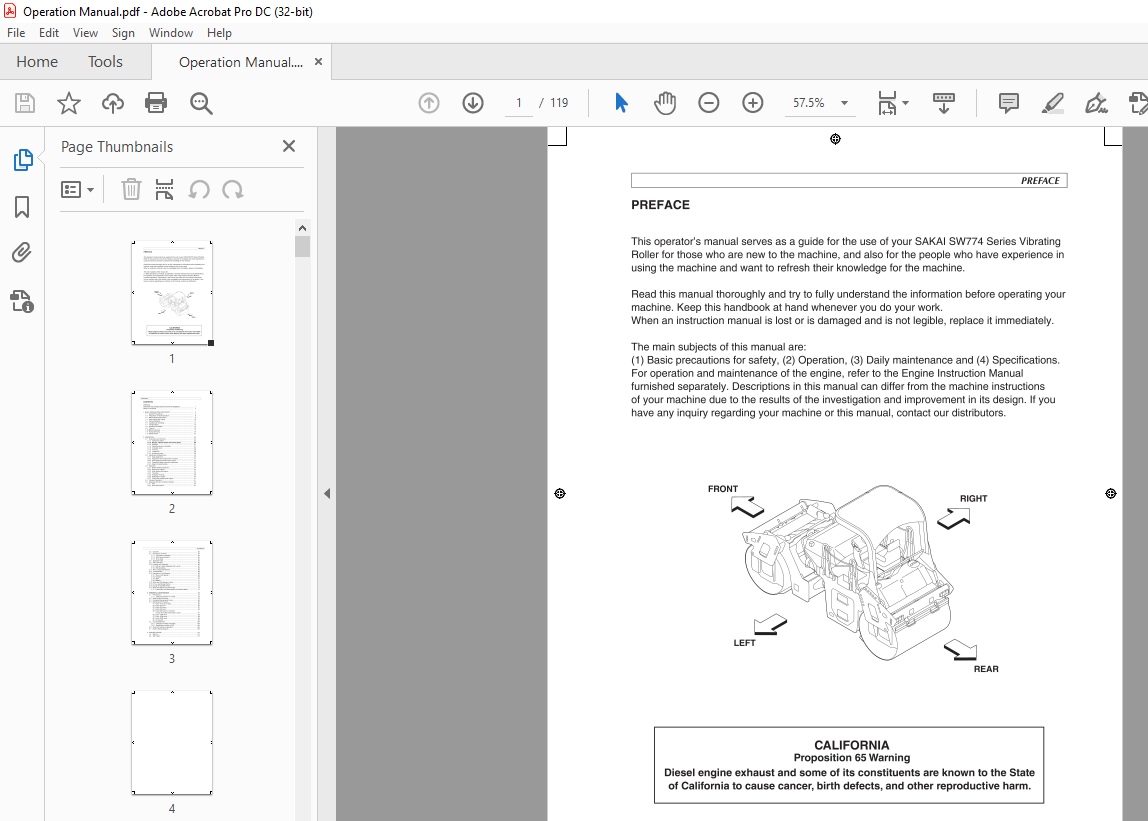Click the 57.5% zoom value field

(809, 103)
